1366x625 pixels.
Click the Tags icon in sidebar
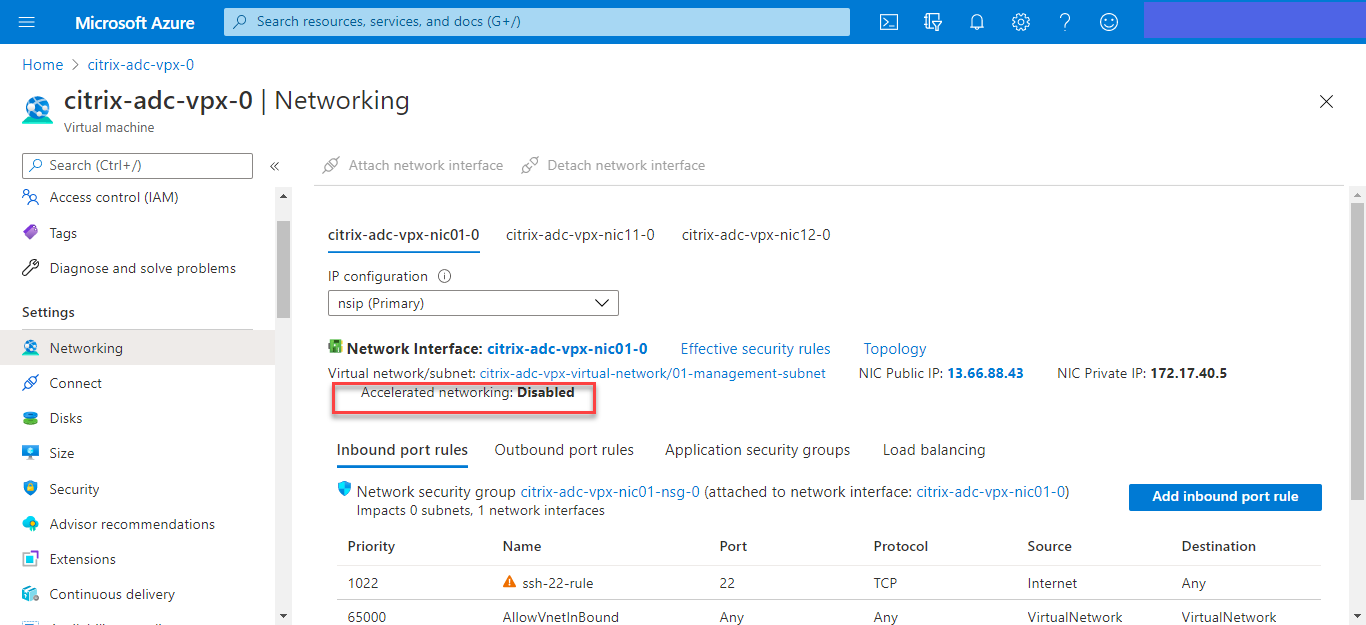pos(31,233)
